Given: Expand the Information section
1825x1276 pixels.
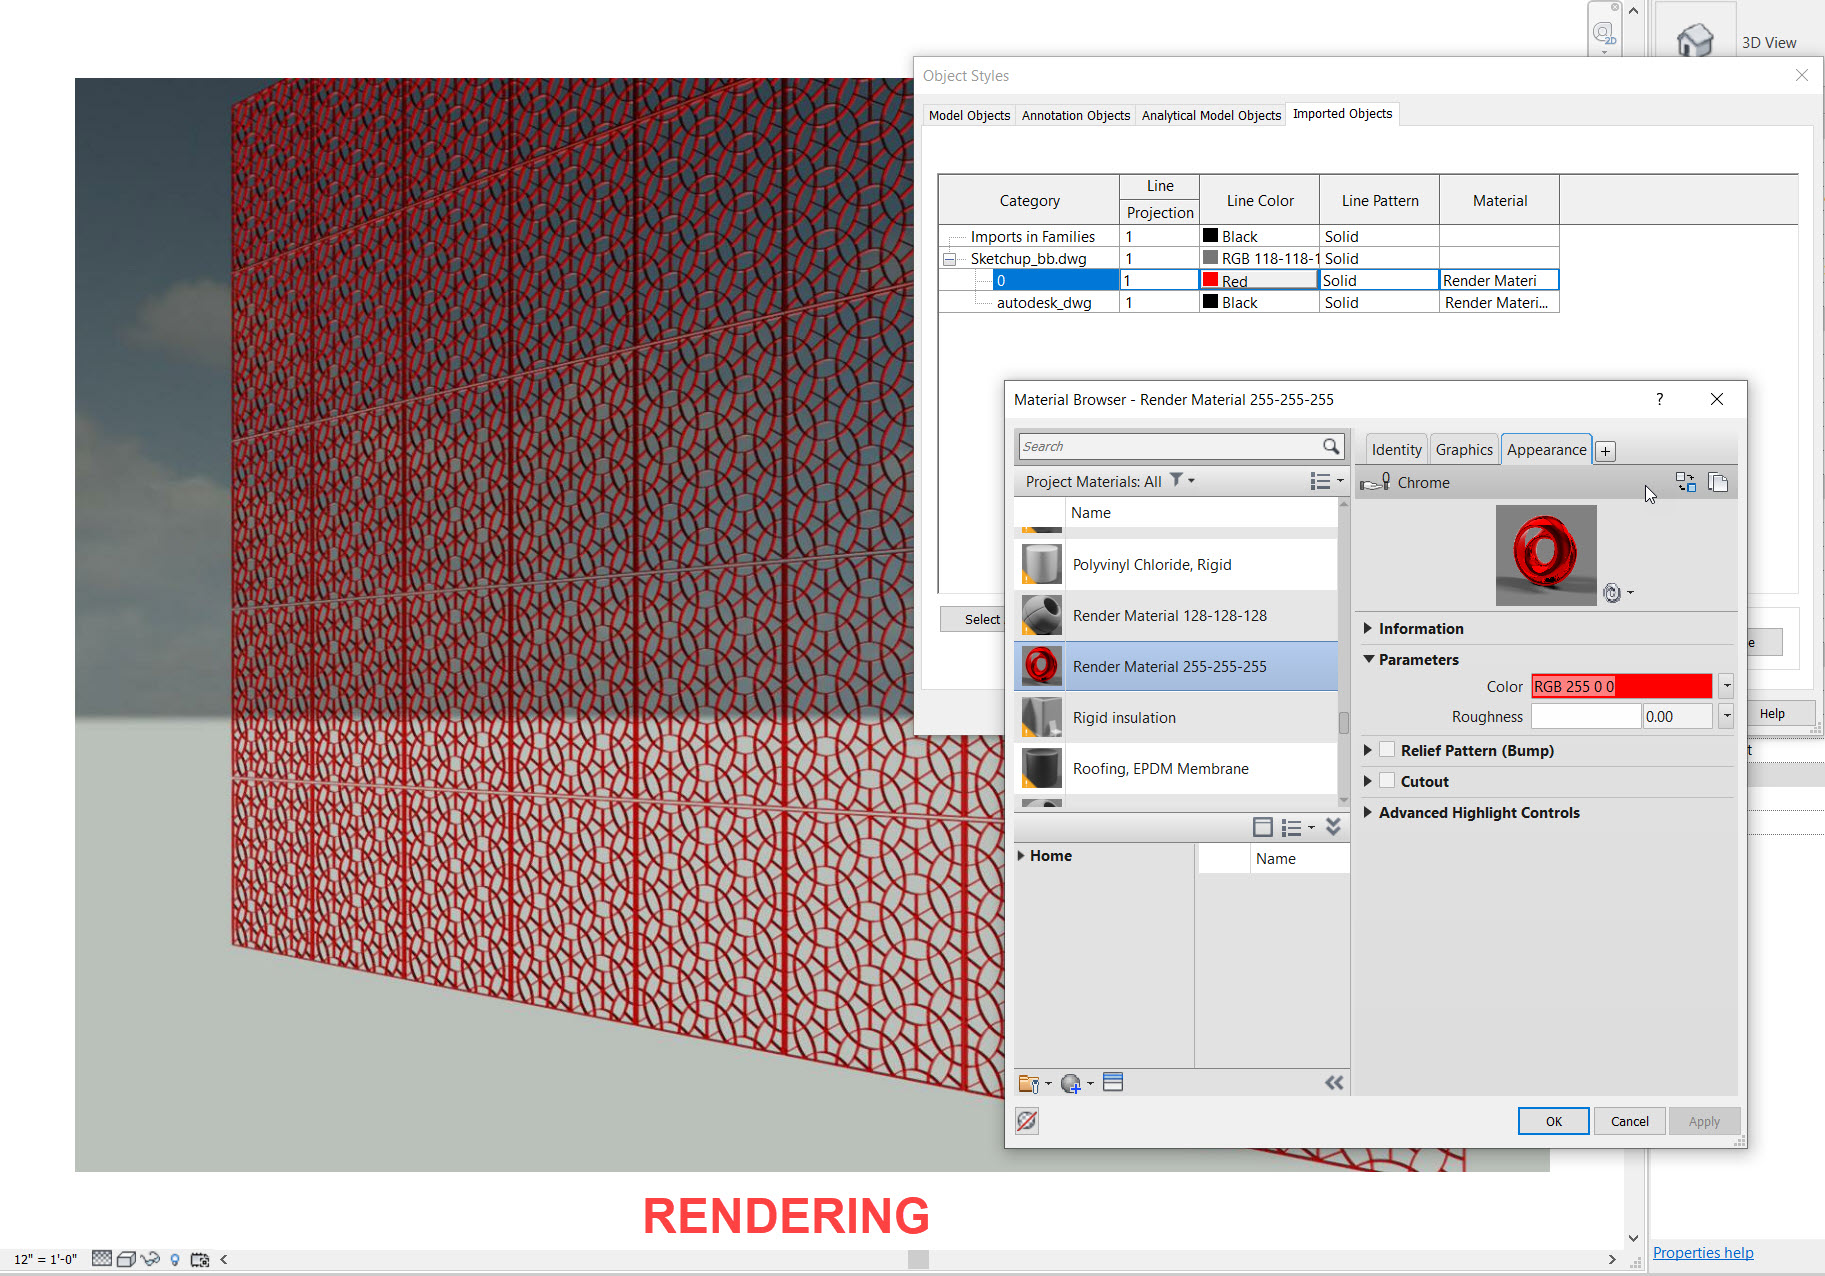Looking at the screenshot, I should coord(1368,628).
